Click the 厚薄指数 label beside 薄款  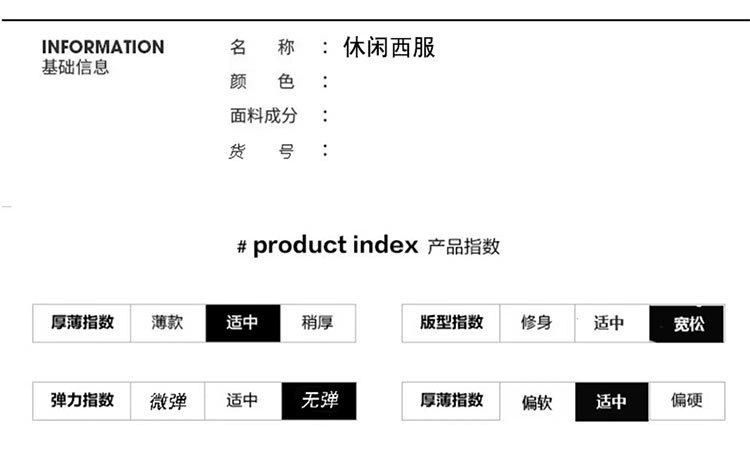pyautogui.click(x=82, y=323)
